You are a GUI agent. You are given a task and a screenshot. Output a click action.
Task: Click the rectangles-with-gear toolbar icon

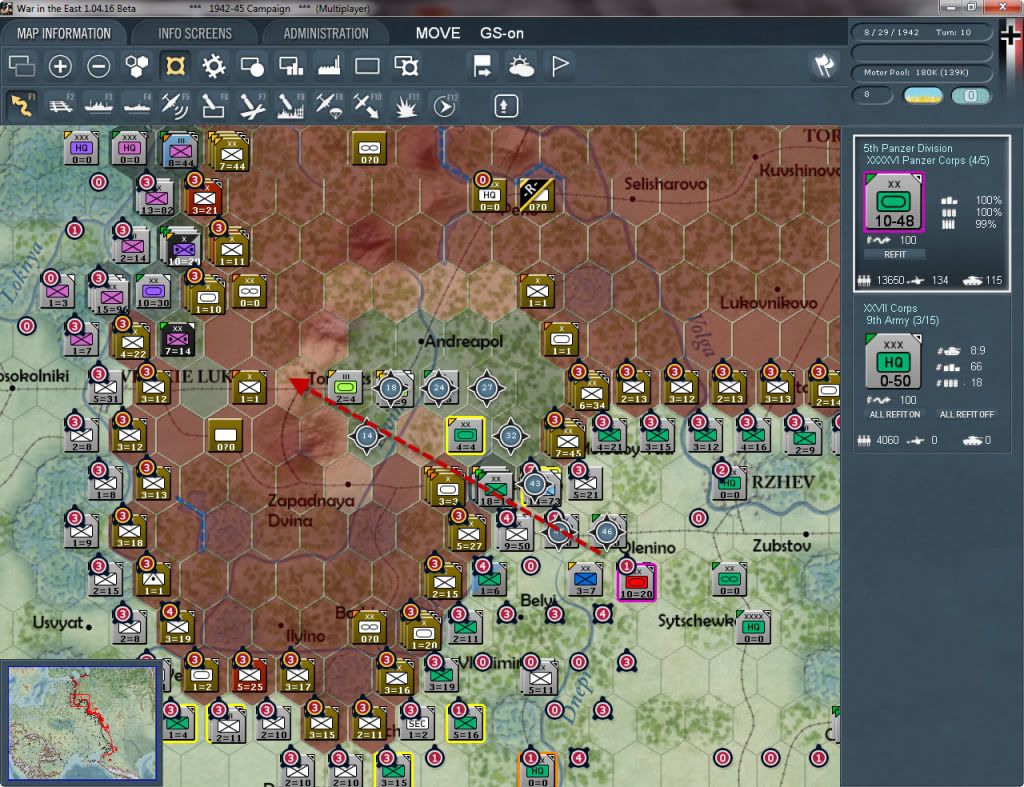406,66
